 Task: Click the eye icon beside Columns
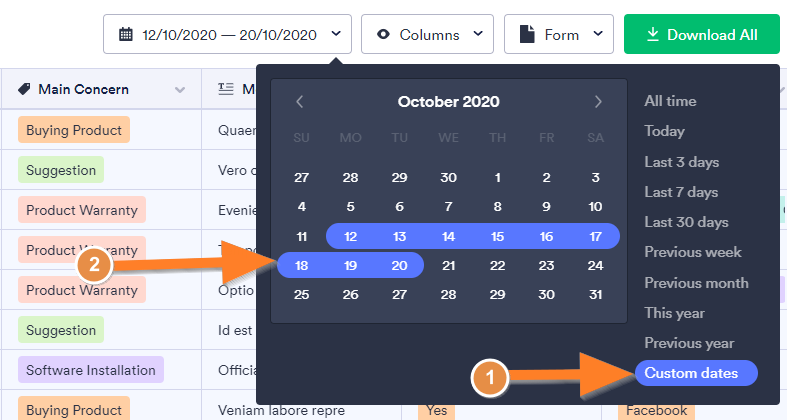click(x=383, y=34)
